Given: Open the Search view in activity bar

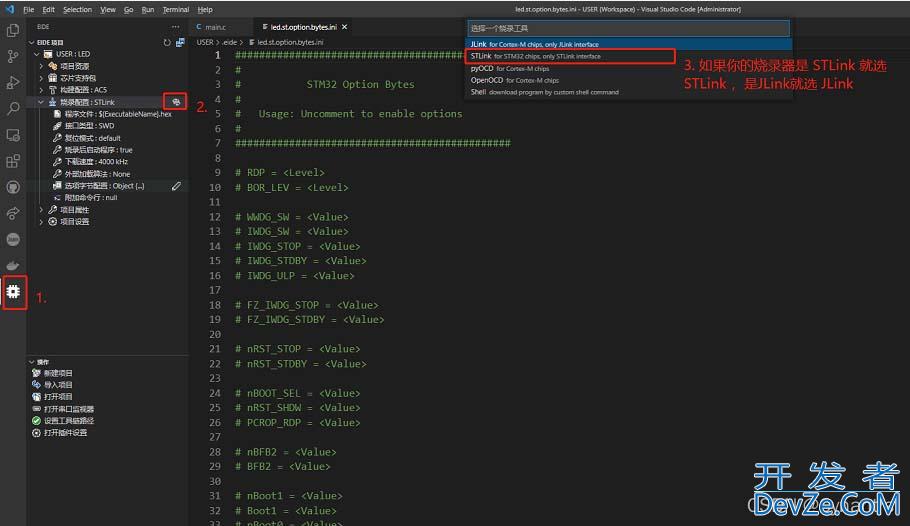Looking at the screenshot, I should [x=13, y=109].
